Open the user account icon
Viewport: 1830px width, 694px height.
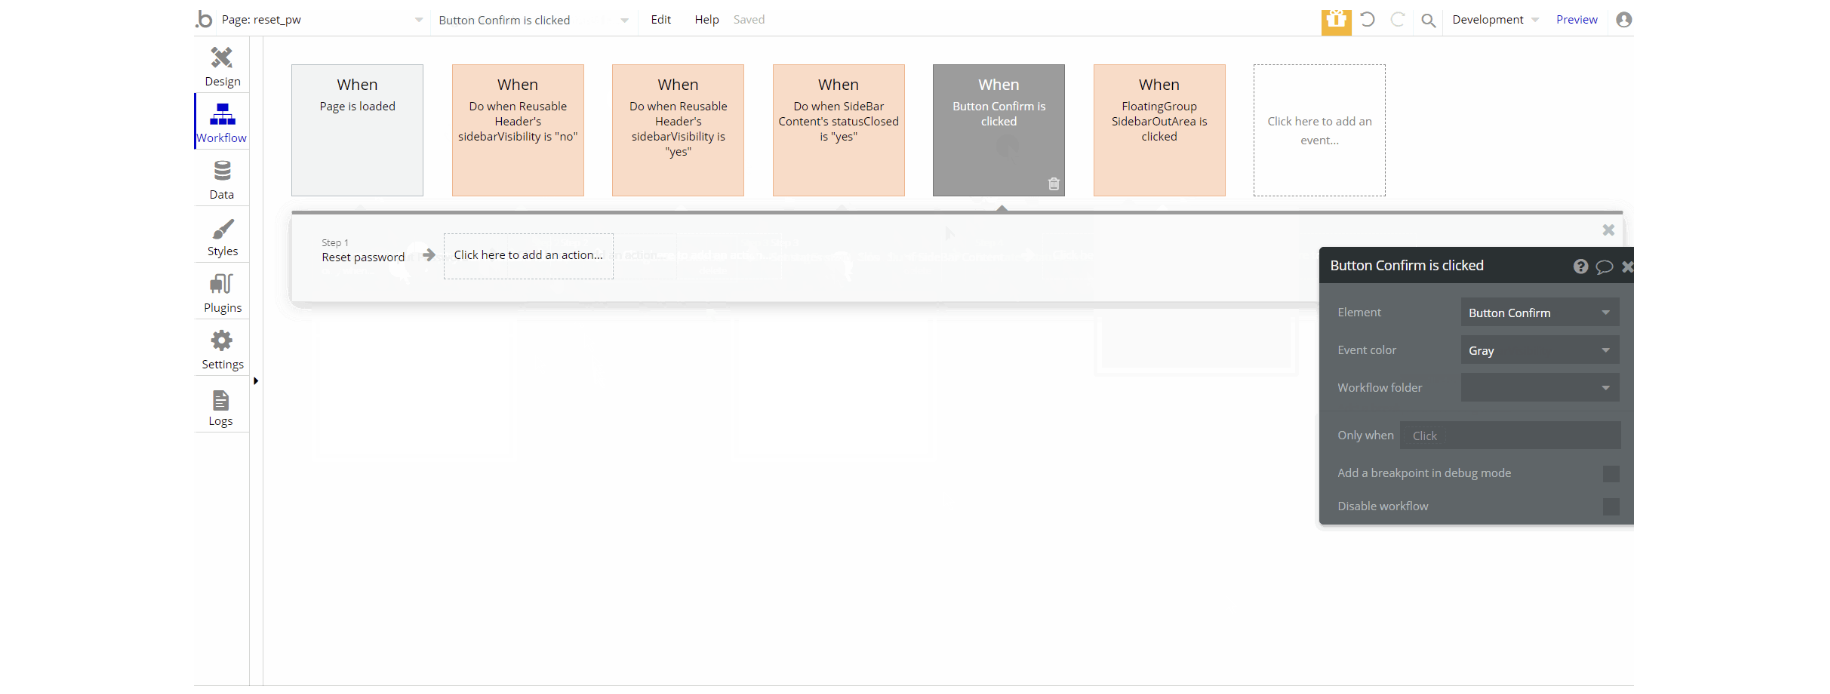1624,19
